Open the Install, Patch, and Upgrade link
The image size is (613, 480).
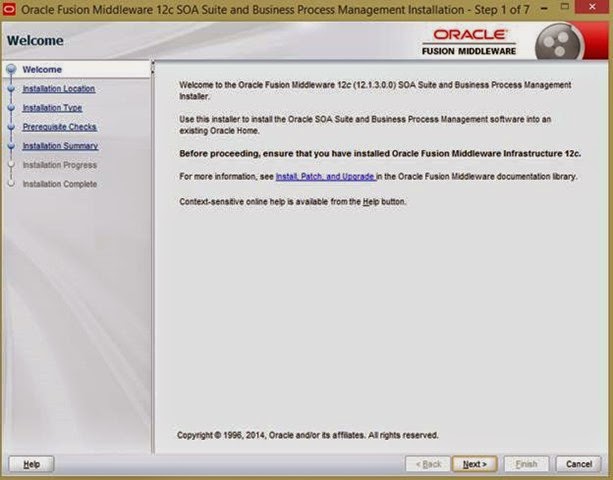(x=326, y=177)
